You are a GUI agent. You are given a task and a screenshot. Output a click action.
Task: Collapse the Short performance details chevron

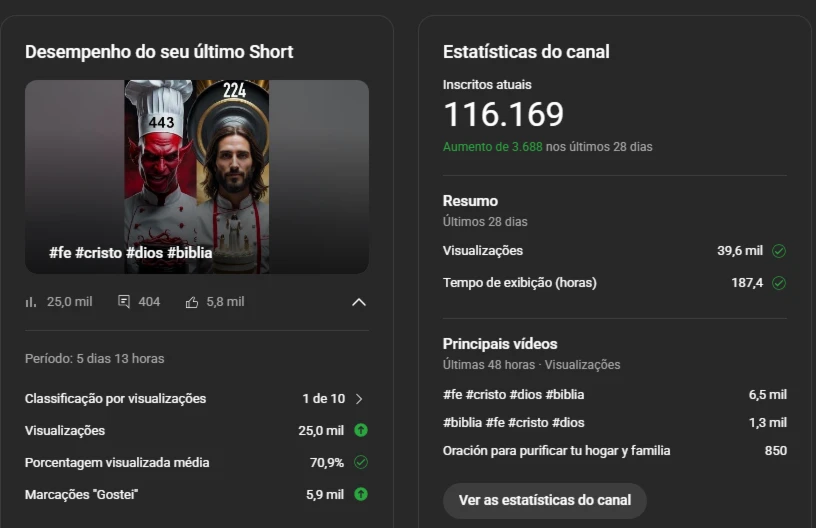click(359, 302)
